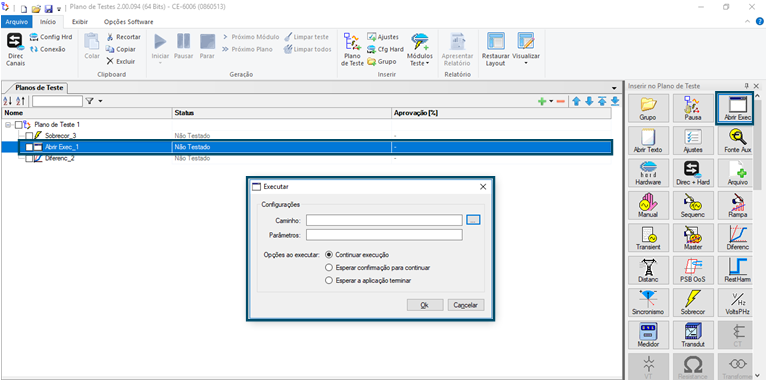Insert a Pausa item
The width and height of the screenshot is (768, 381).
[693, 108]
